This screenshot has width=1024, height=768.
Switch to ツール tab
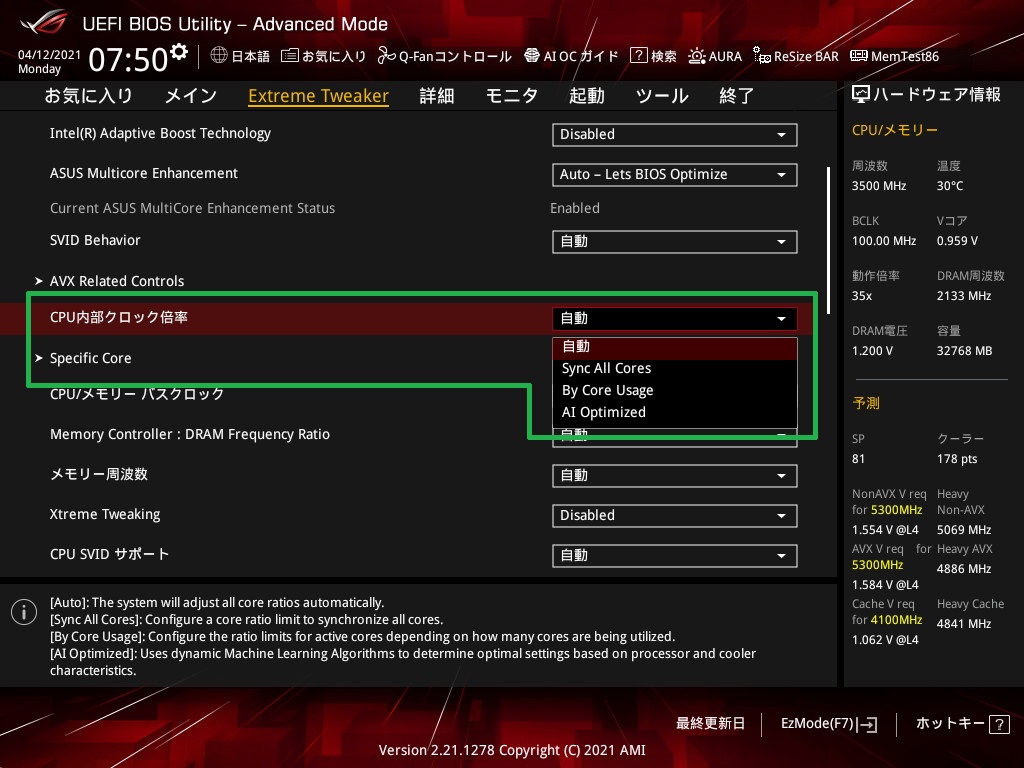[662, 96]
